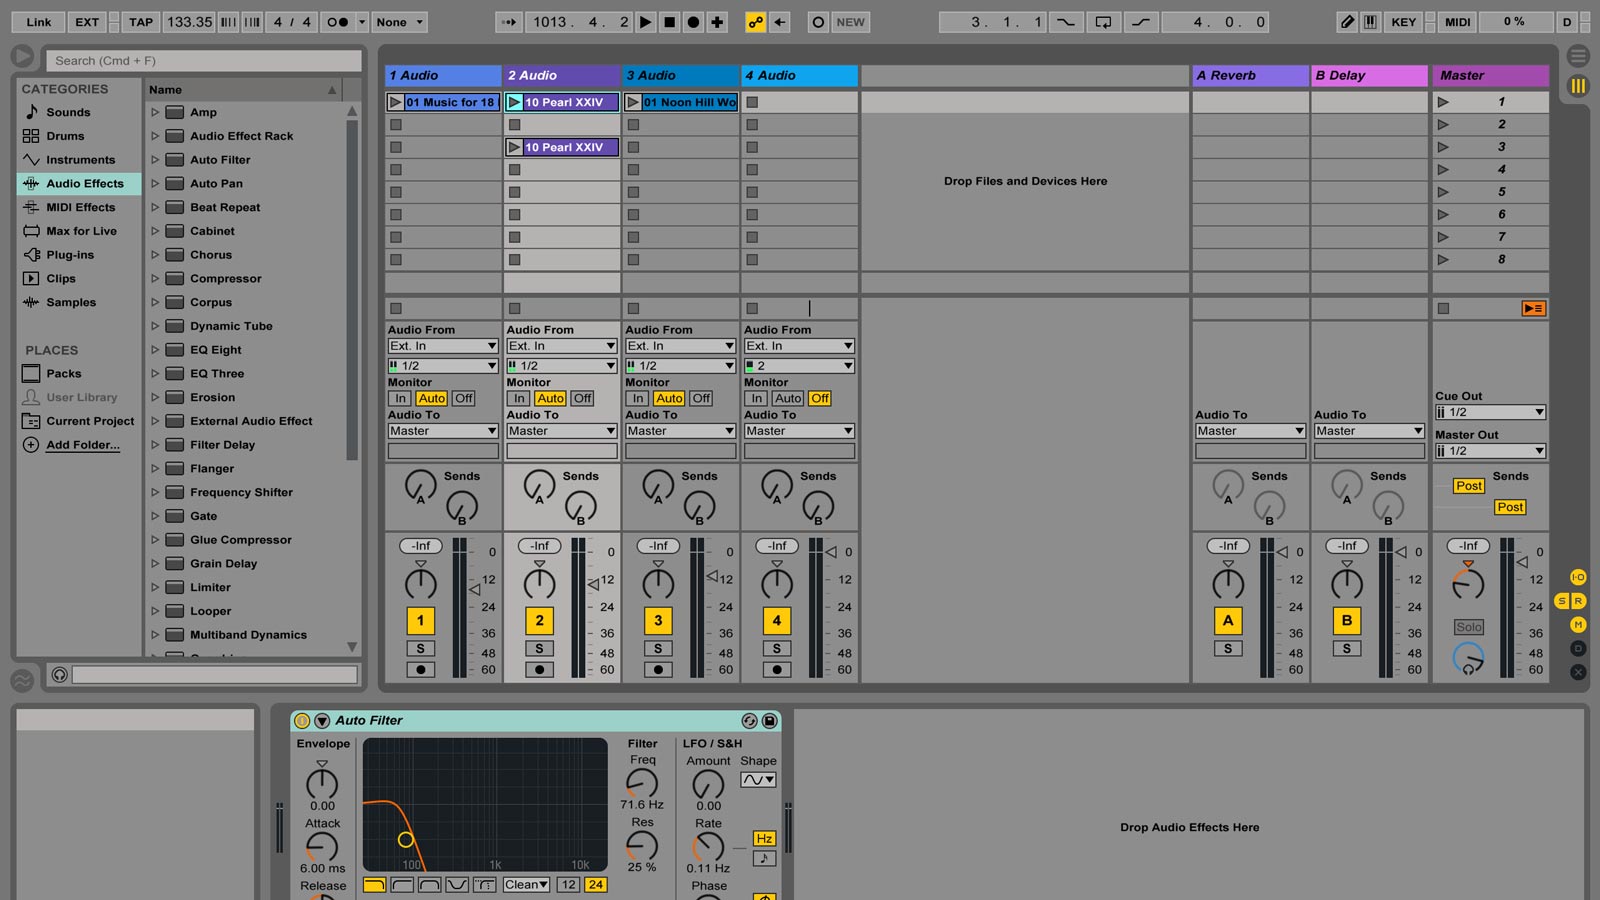This screenshot has width=1600, height=900.
Task: Click the Filter Freq knob
Action: point(642,783)
